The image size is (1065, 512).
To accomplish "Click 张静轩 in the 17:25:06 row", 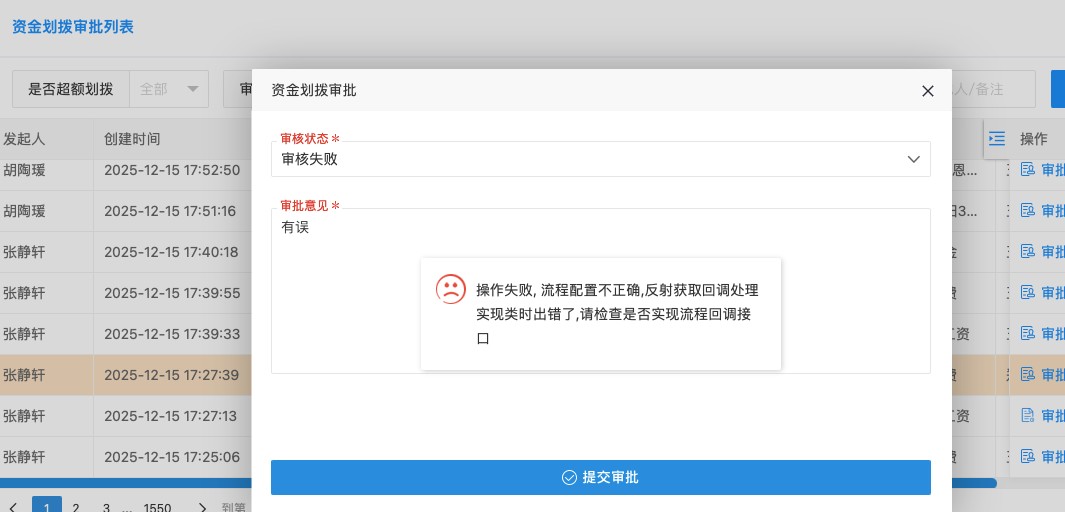I will click(x=24, y=456).
